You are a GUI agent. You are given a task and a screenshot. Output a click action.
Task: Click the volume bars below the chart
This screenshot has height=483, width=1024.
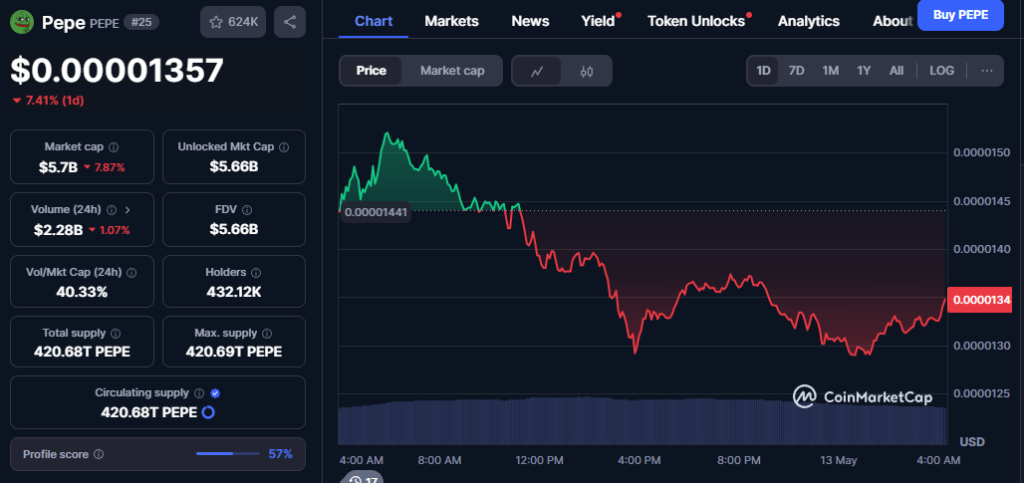pos(643,421)
